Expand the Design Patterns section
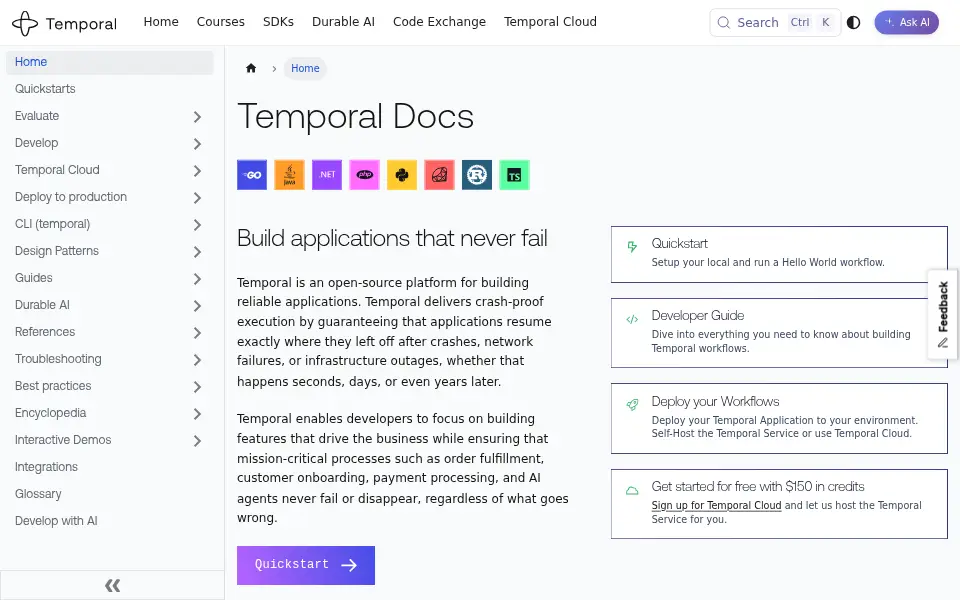 click(x=197, y=251)
